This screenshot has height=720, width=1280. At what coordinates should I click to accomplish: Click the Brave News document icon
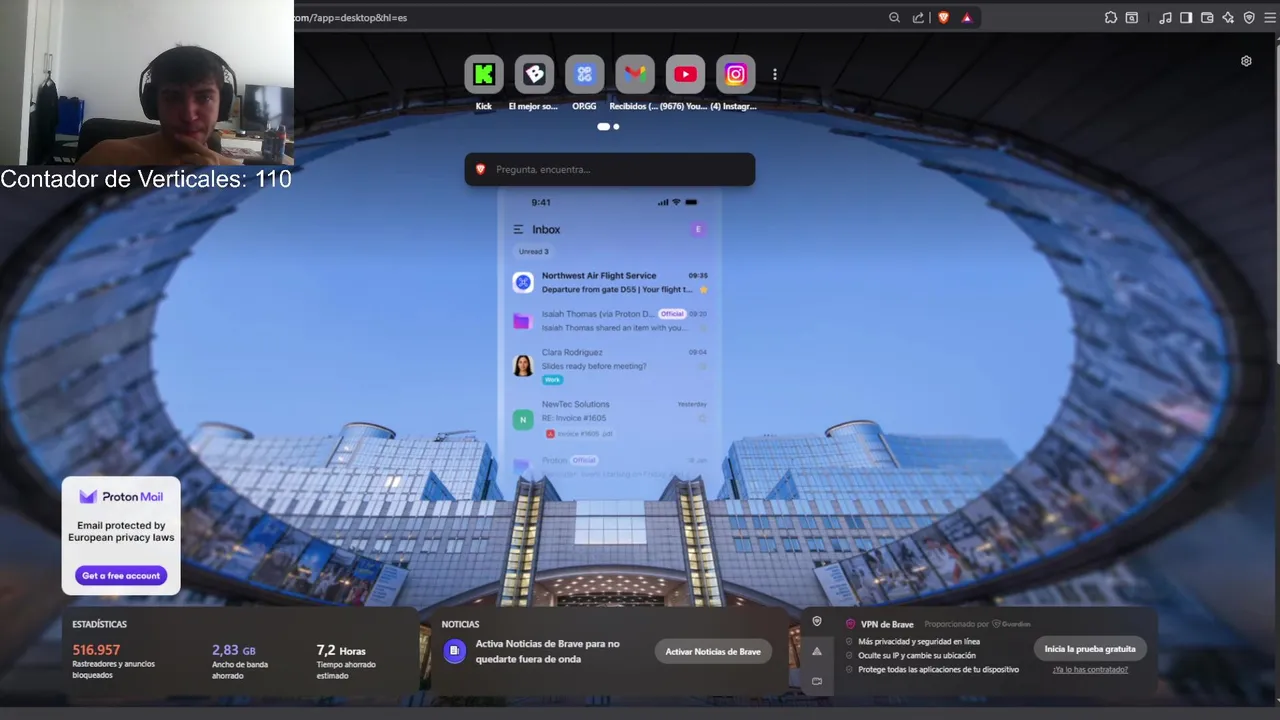coord(454,651)
